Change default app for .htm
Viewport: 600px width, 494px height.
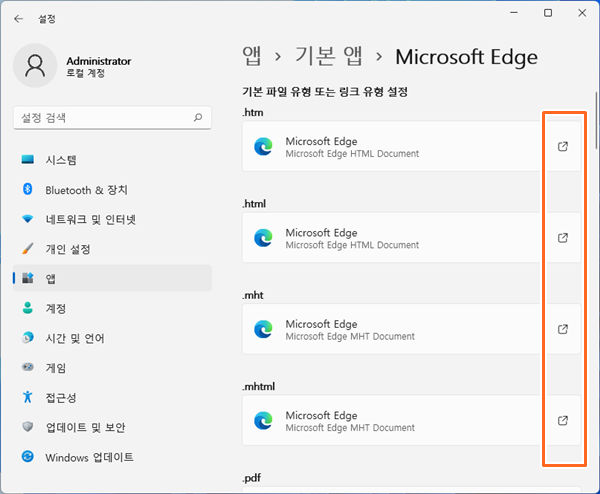[x=412, y=147]
